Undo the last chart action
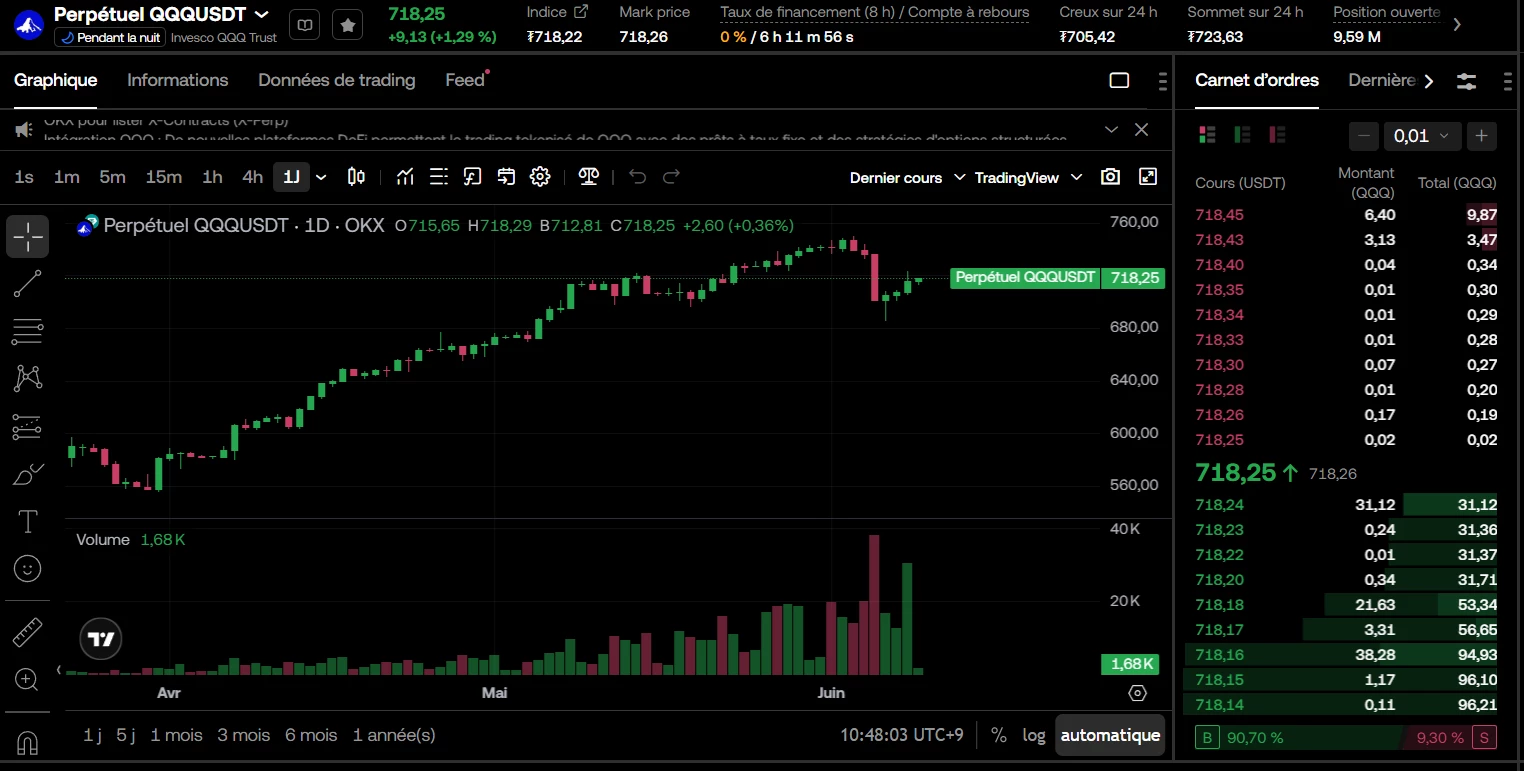Viewport: 1524px width, 771px height. tap(638, 177)
